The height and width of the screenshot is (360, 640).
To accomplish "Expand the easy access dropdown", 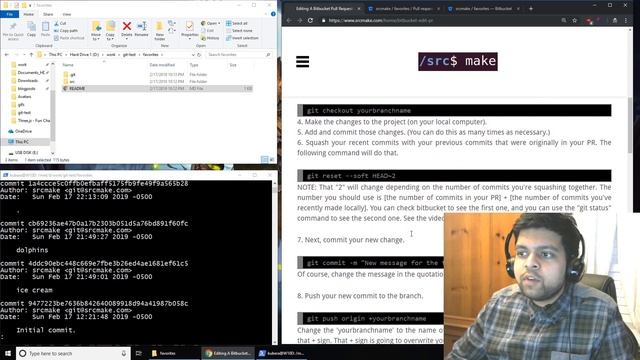I will pos(172,31).
